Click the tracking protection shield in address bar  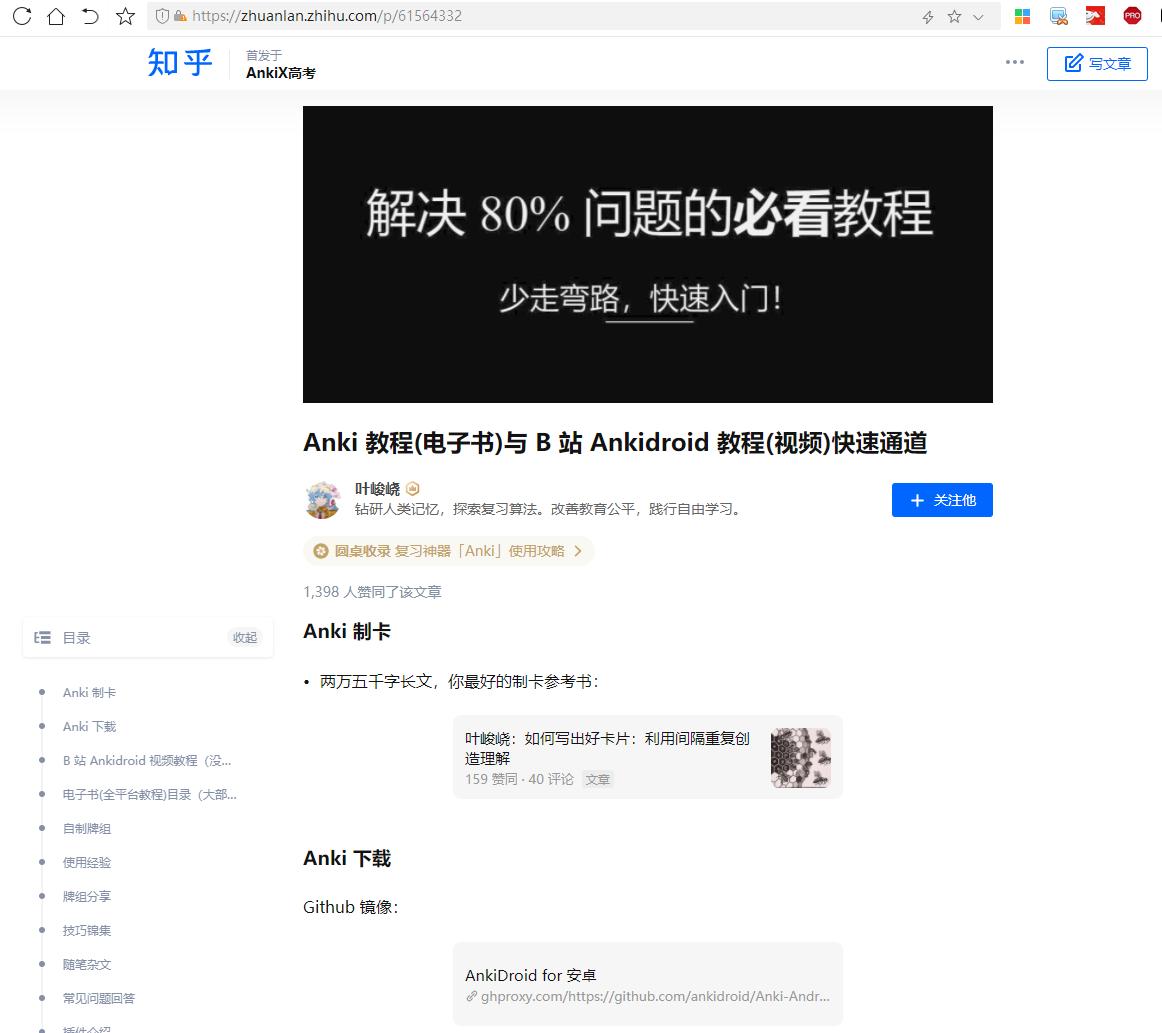coord(162,15)
